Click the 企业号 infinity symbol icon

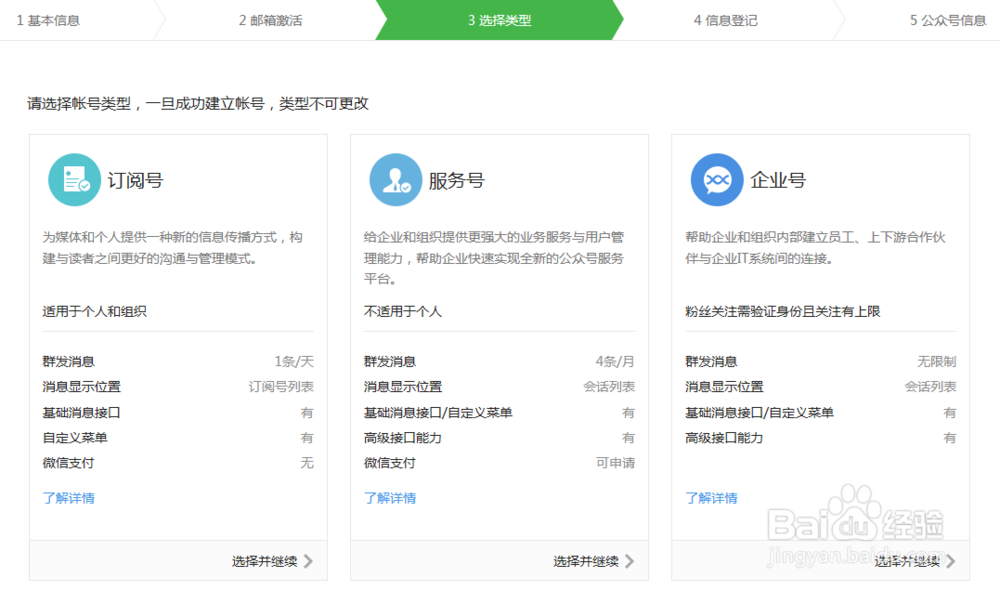[716, 177]
